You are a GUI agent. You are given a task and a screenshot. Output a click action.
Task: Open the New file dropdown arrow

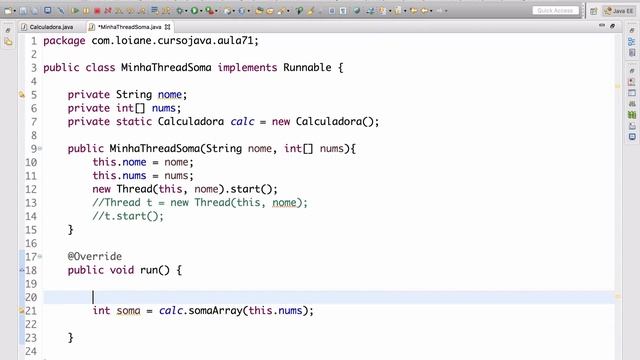click(15, 11)
